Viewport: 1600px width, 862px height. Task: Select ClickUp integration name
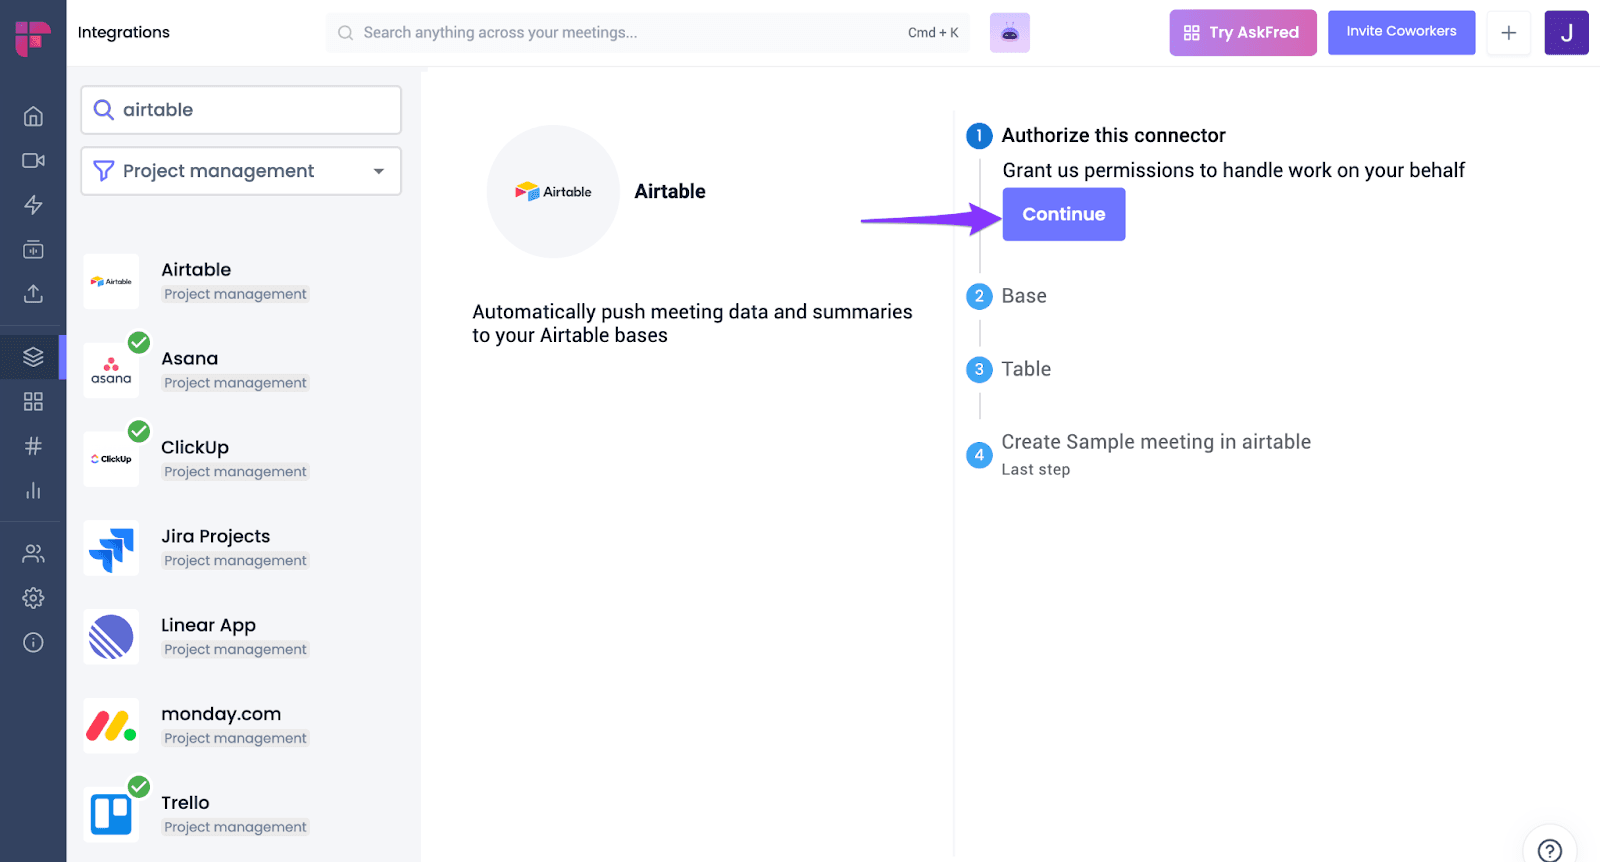click(x=195, y=447)
